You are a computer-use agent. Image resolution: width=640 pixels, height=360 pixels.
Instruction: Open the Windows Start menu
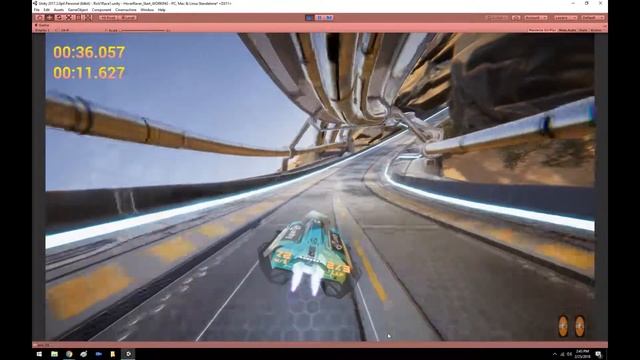(x=39, y=354)
